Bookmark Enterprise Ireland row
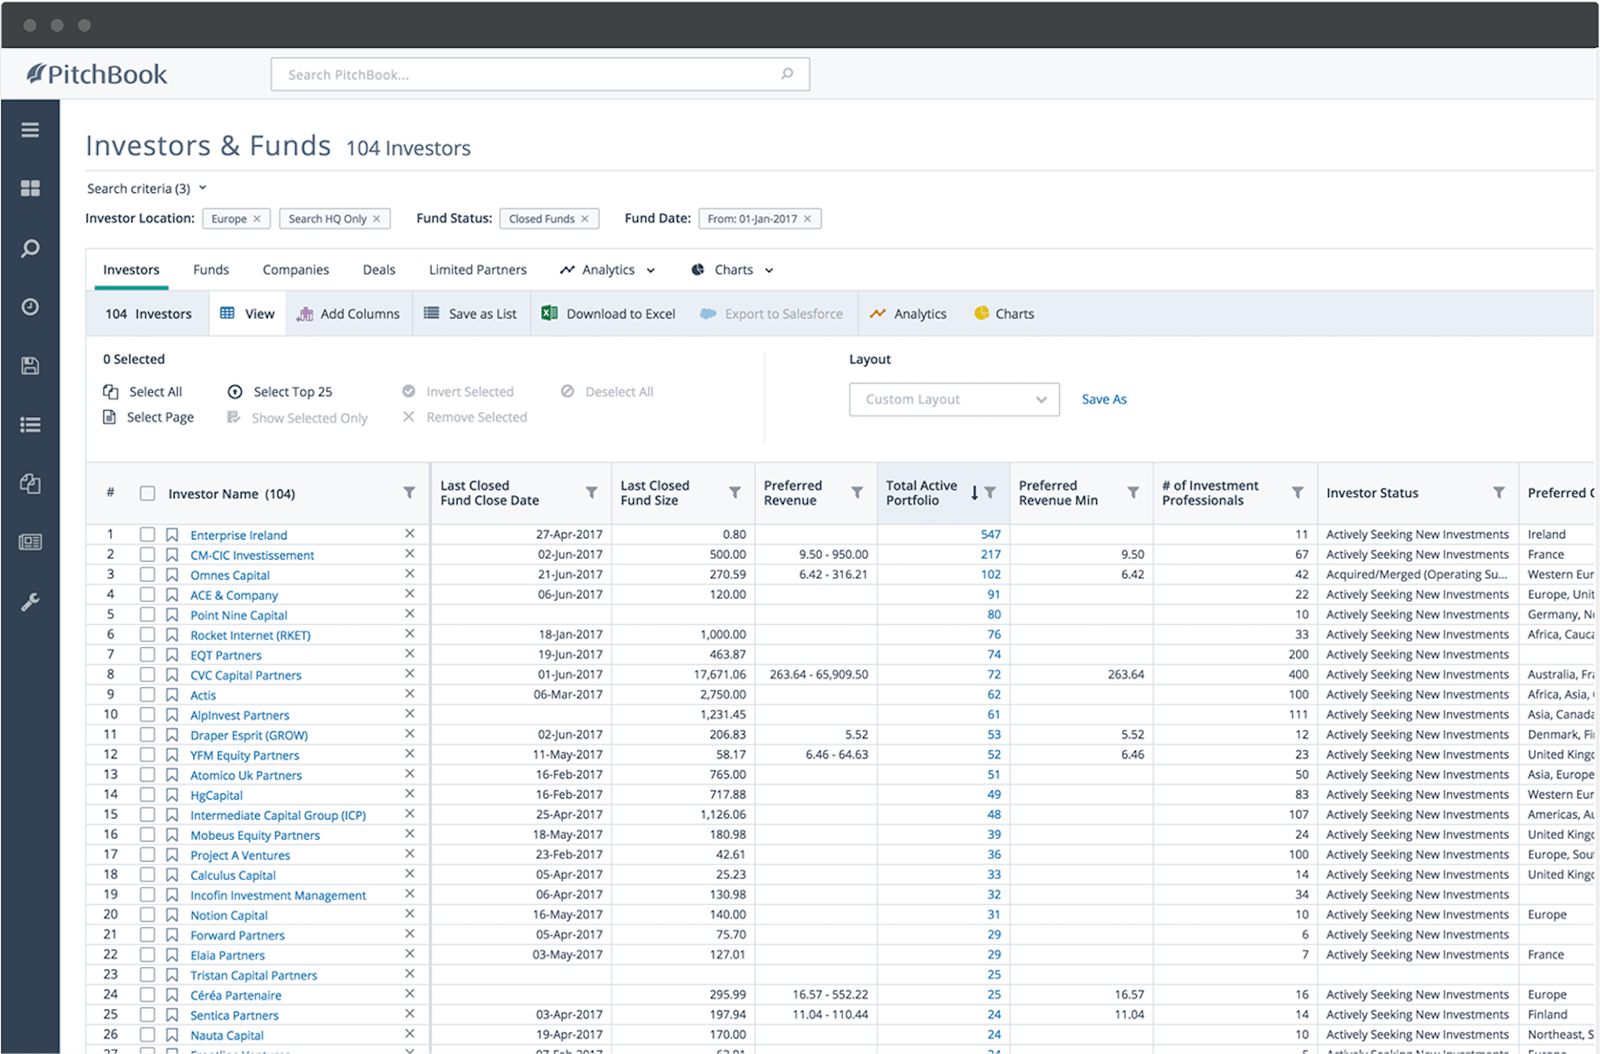The width and height of the screenshot is (1600, 1054). point(172,535)
